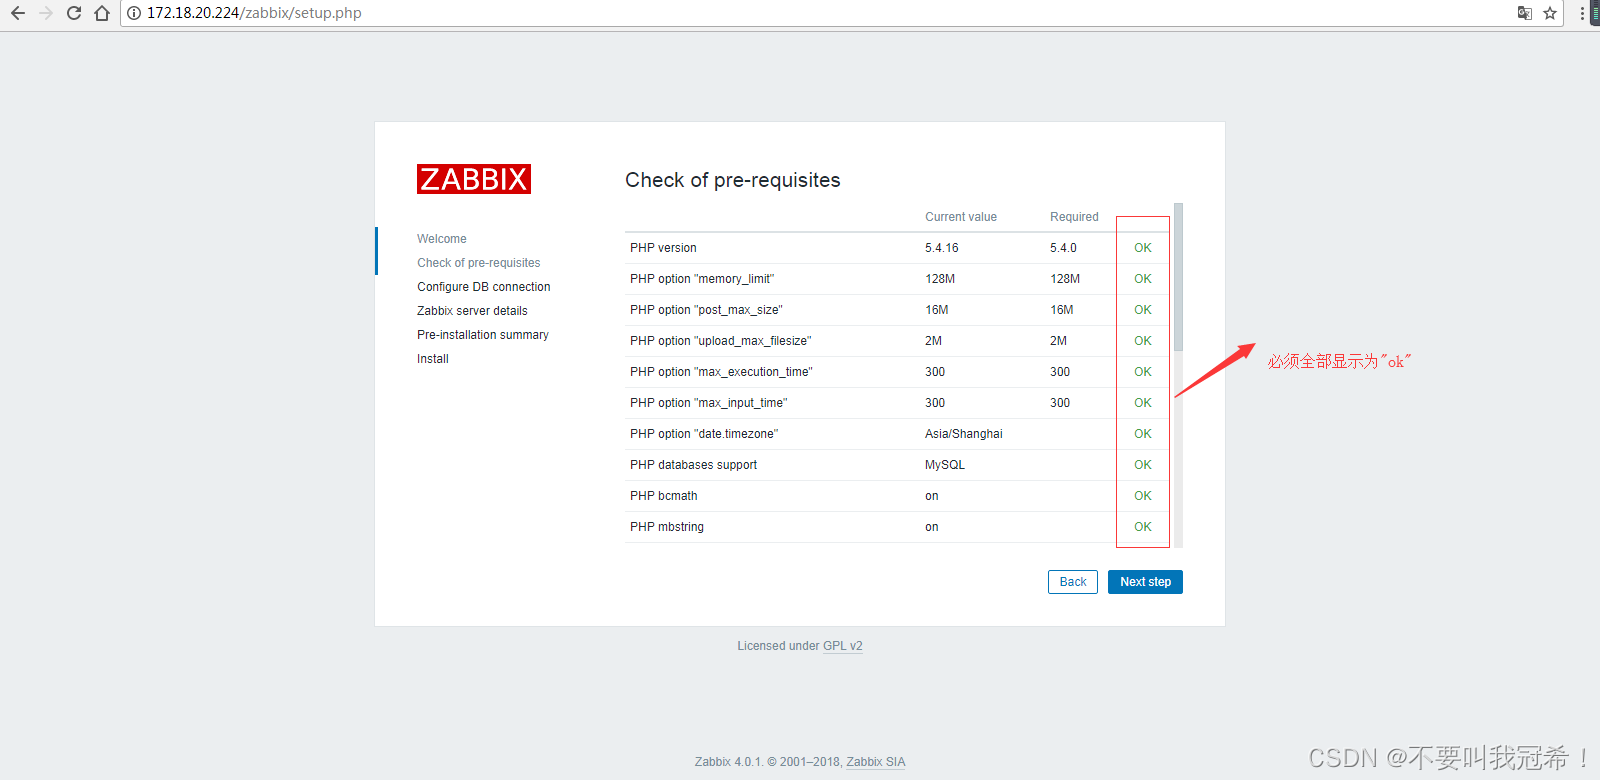Click the Next step button
Screen dimensions: 1600x780
pyautogui.click(x=1145, y=582)
